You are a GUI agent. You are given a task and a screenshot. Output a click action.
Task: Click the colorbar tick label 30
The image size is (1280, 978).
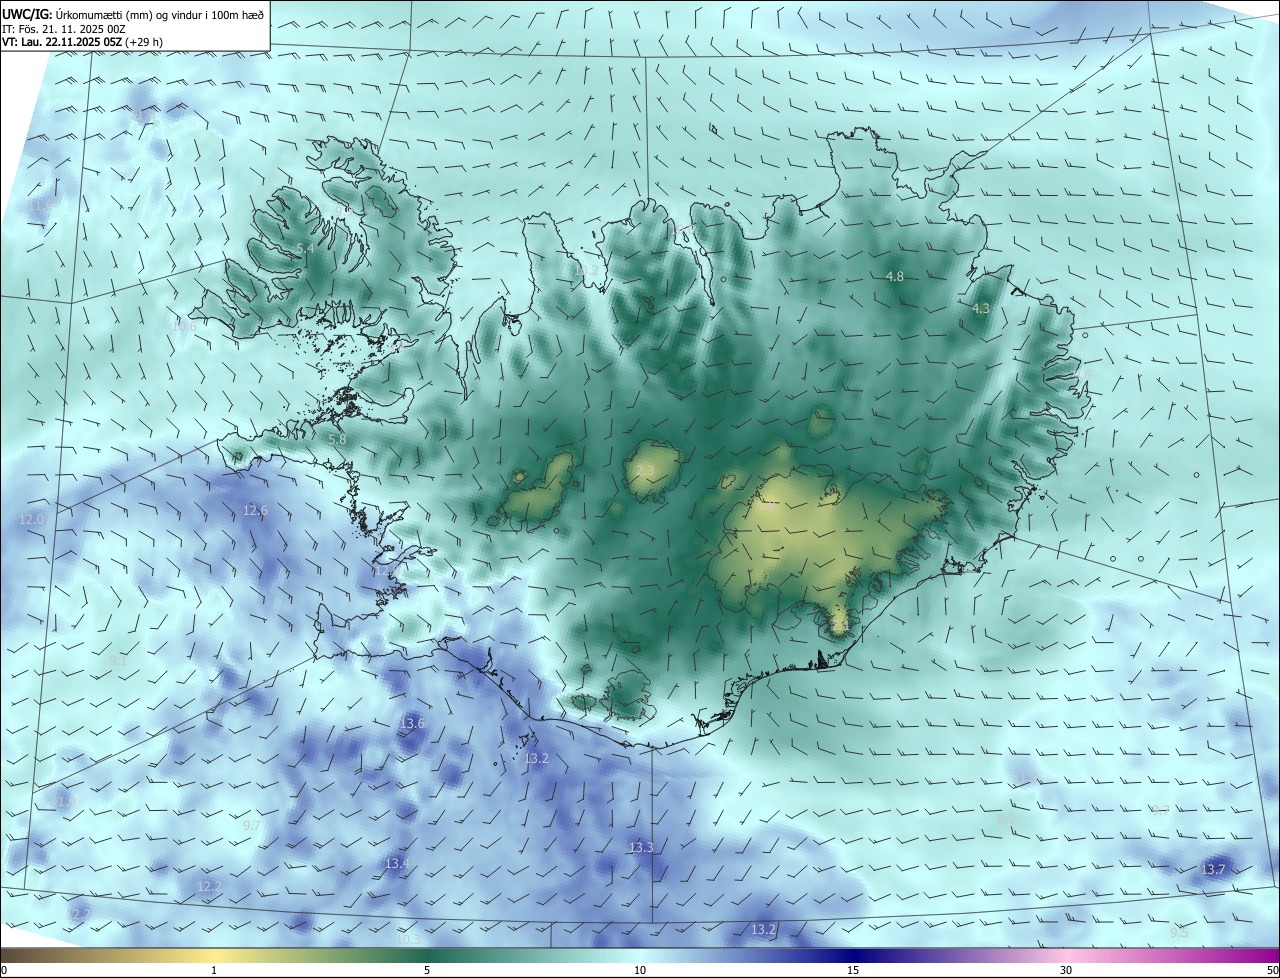click(1066, 970)
